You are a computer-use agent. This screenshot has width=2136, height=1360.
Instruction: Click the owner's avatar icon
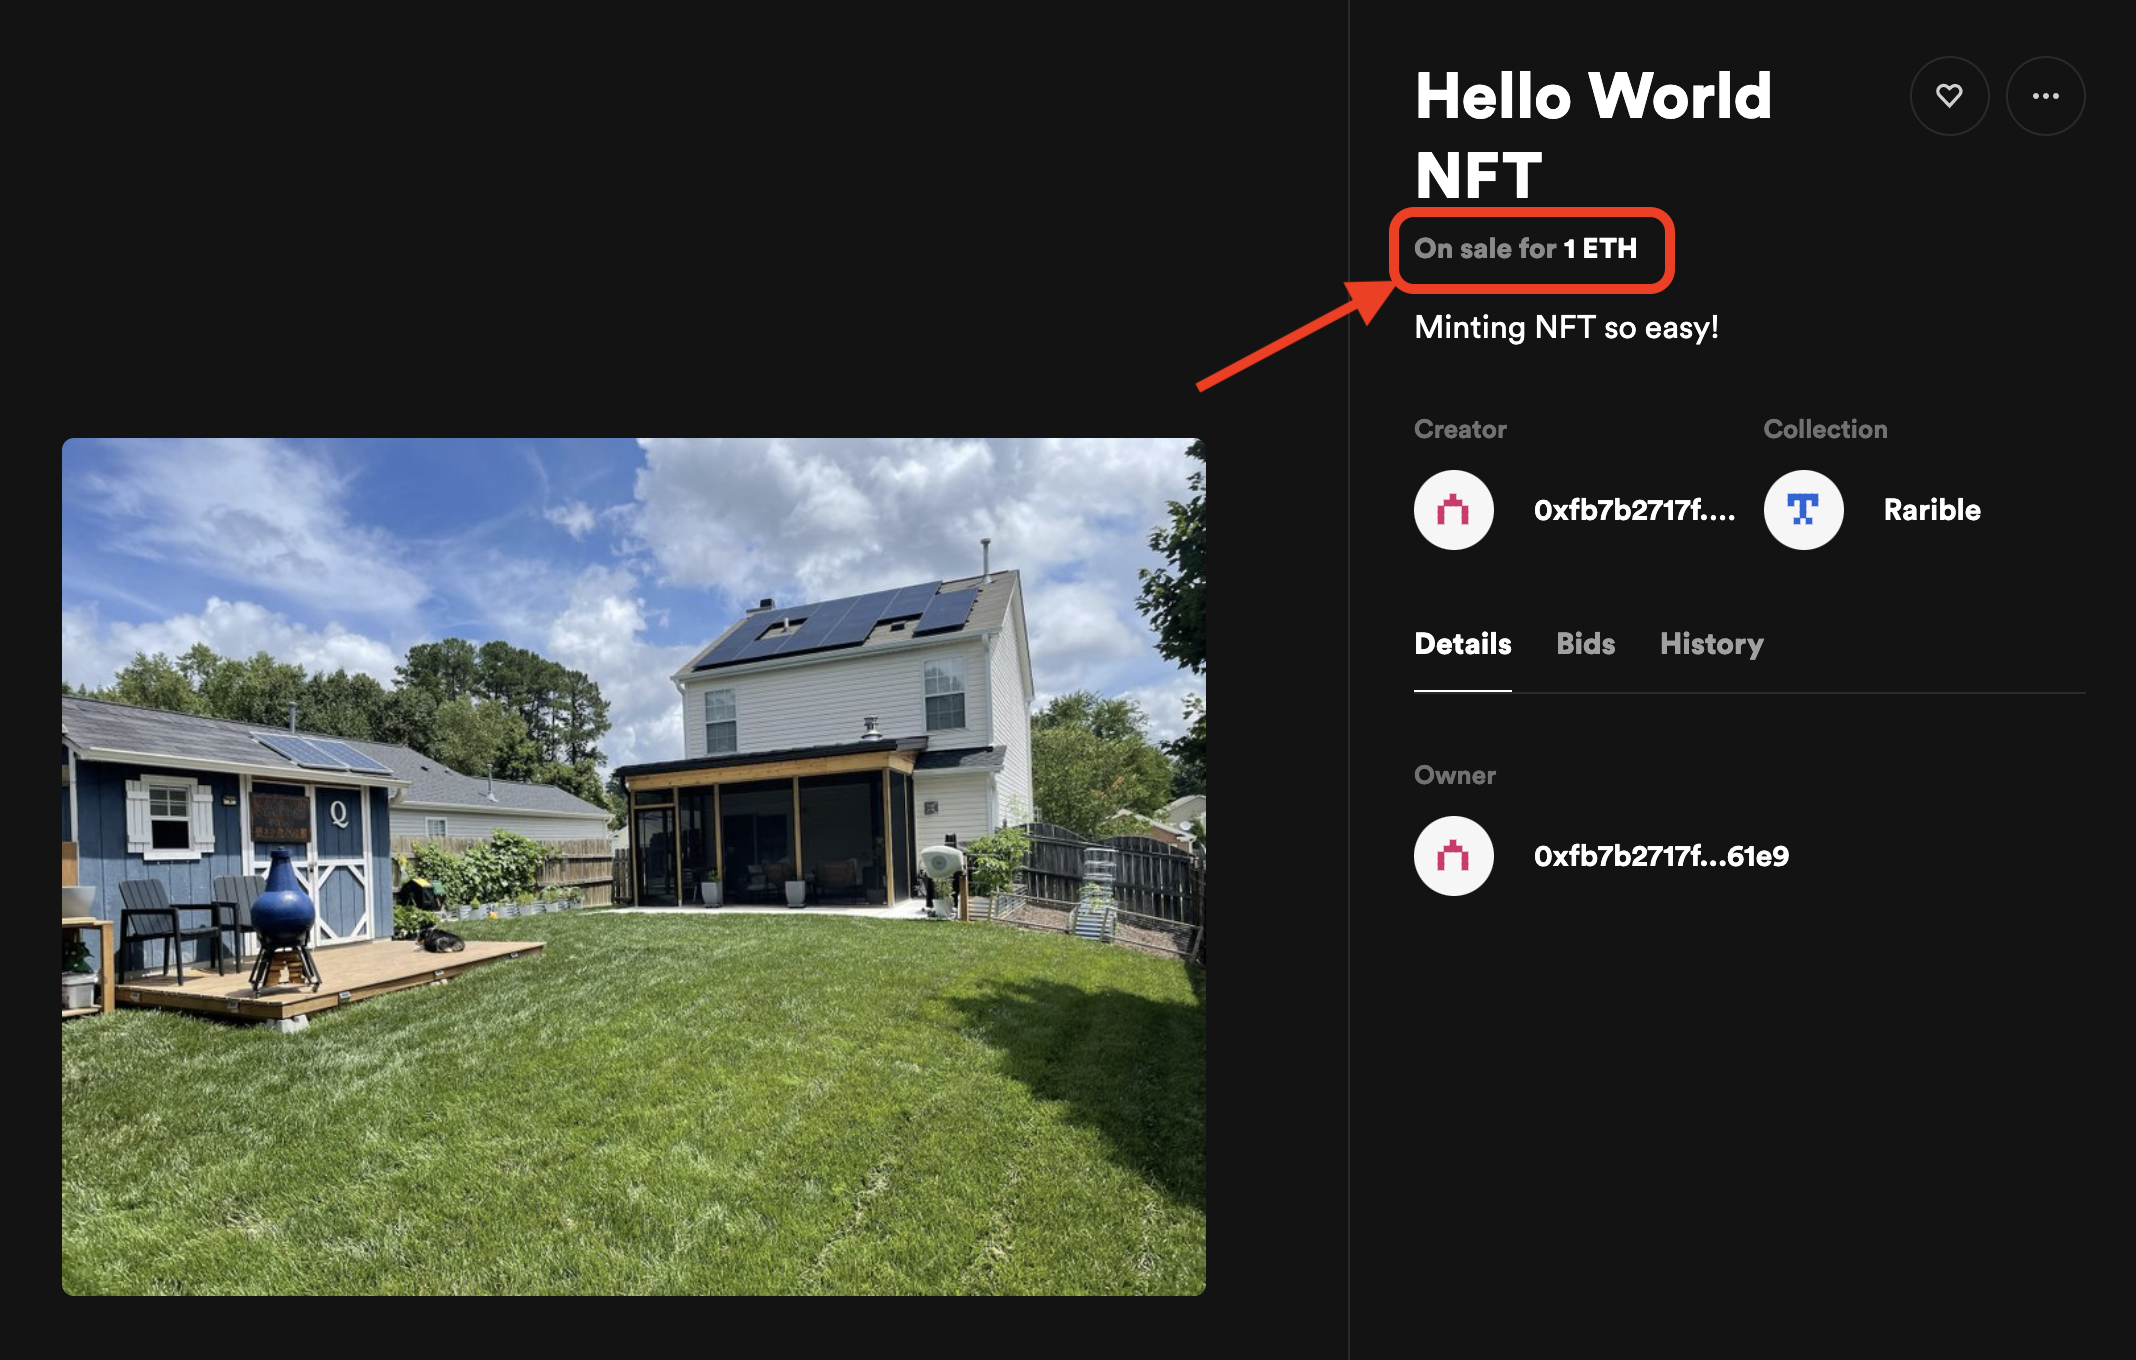point(1453,856)
